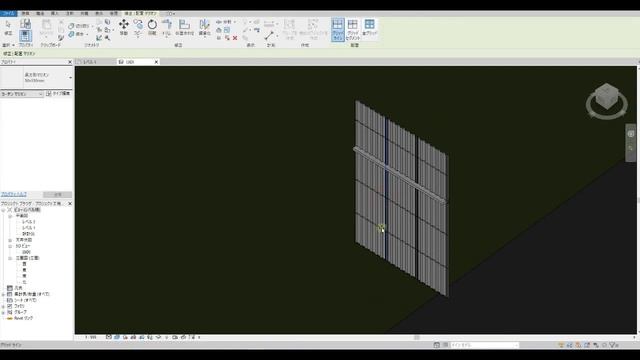Click the zoom tool on navigation bar
Screen dimensions: 640x360
(631, 148)
